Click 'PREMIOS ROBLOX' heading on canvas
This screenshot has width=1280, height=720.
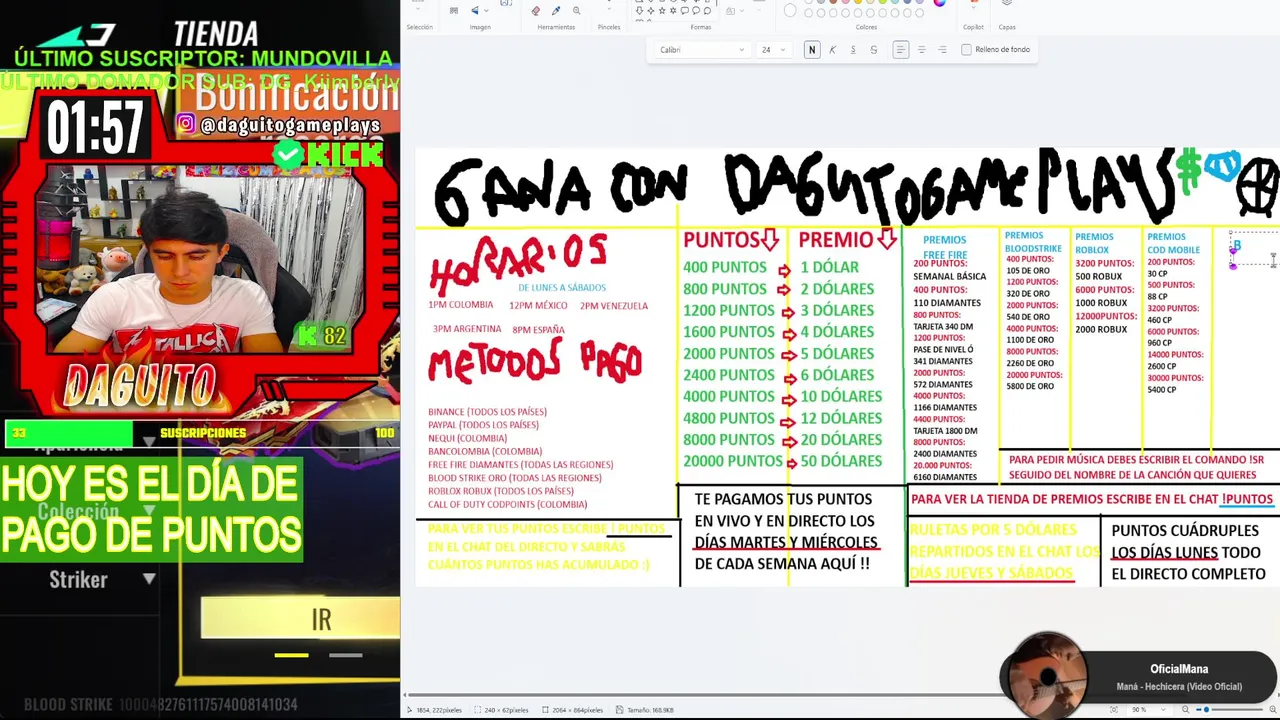click(1094, 243)
